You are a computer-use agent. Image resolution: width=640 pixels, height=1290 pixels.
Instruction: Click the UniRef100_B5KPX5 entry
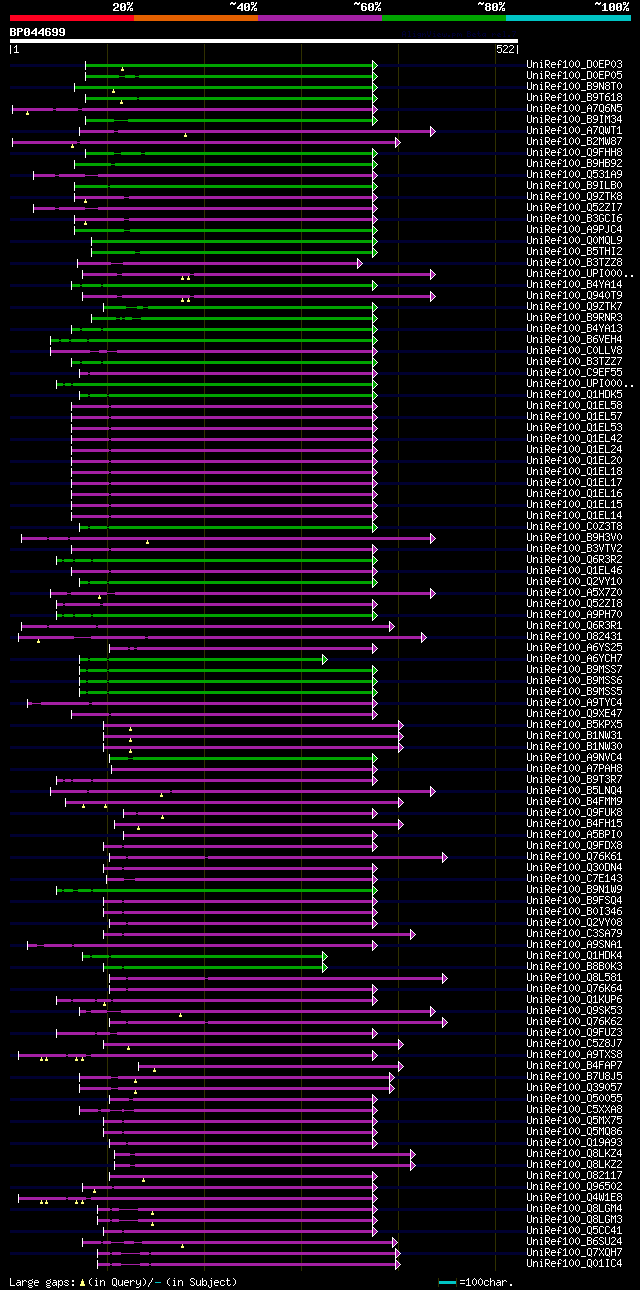(x=574, y=725)
